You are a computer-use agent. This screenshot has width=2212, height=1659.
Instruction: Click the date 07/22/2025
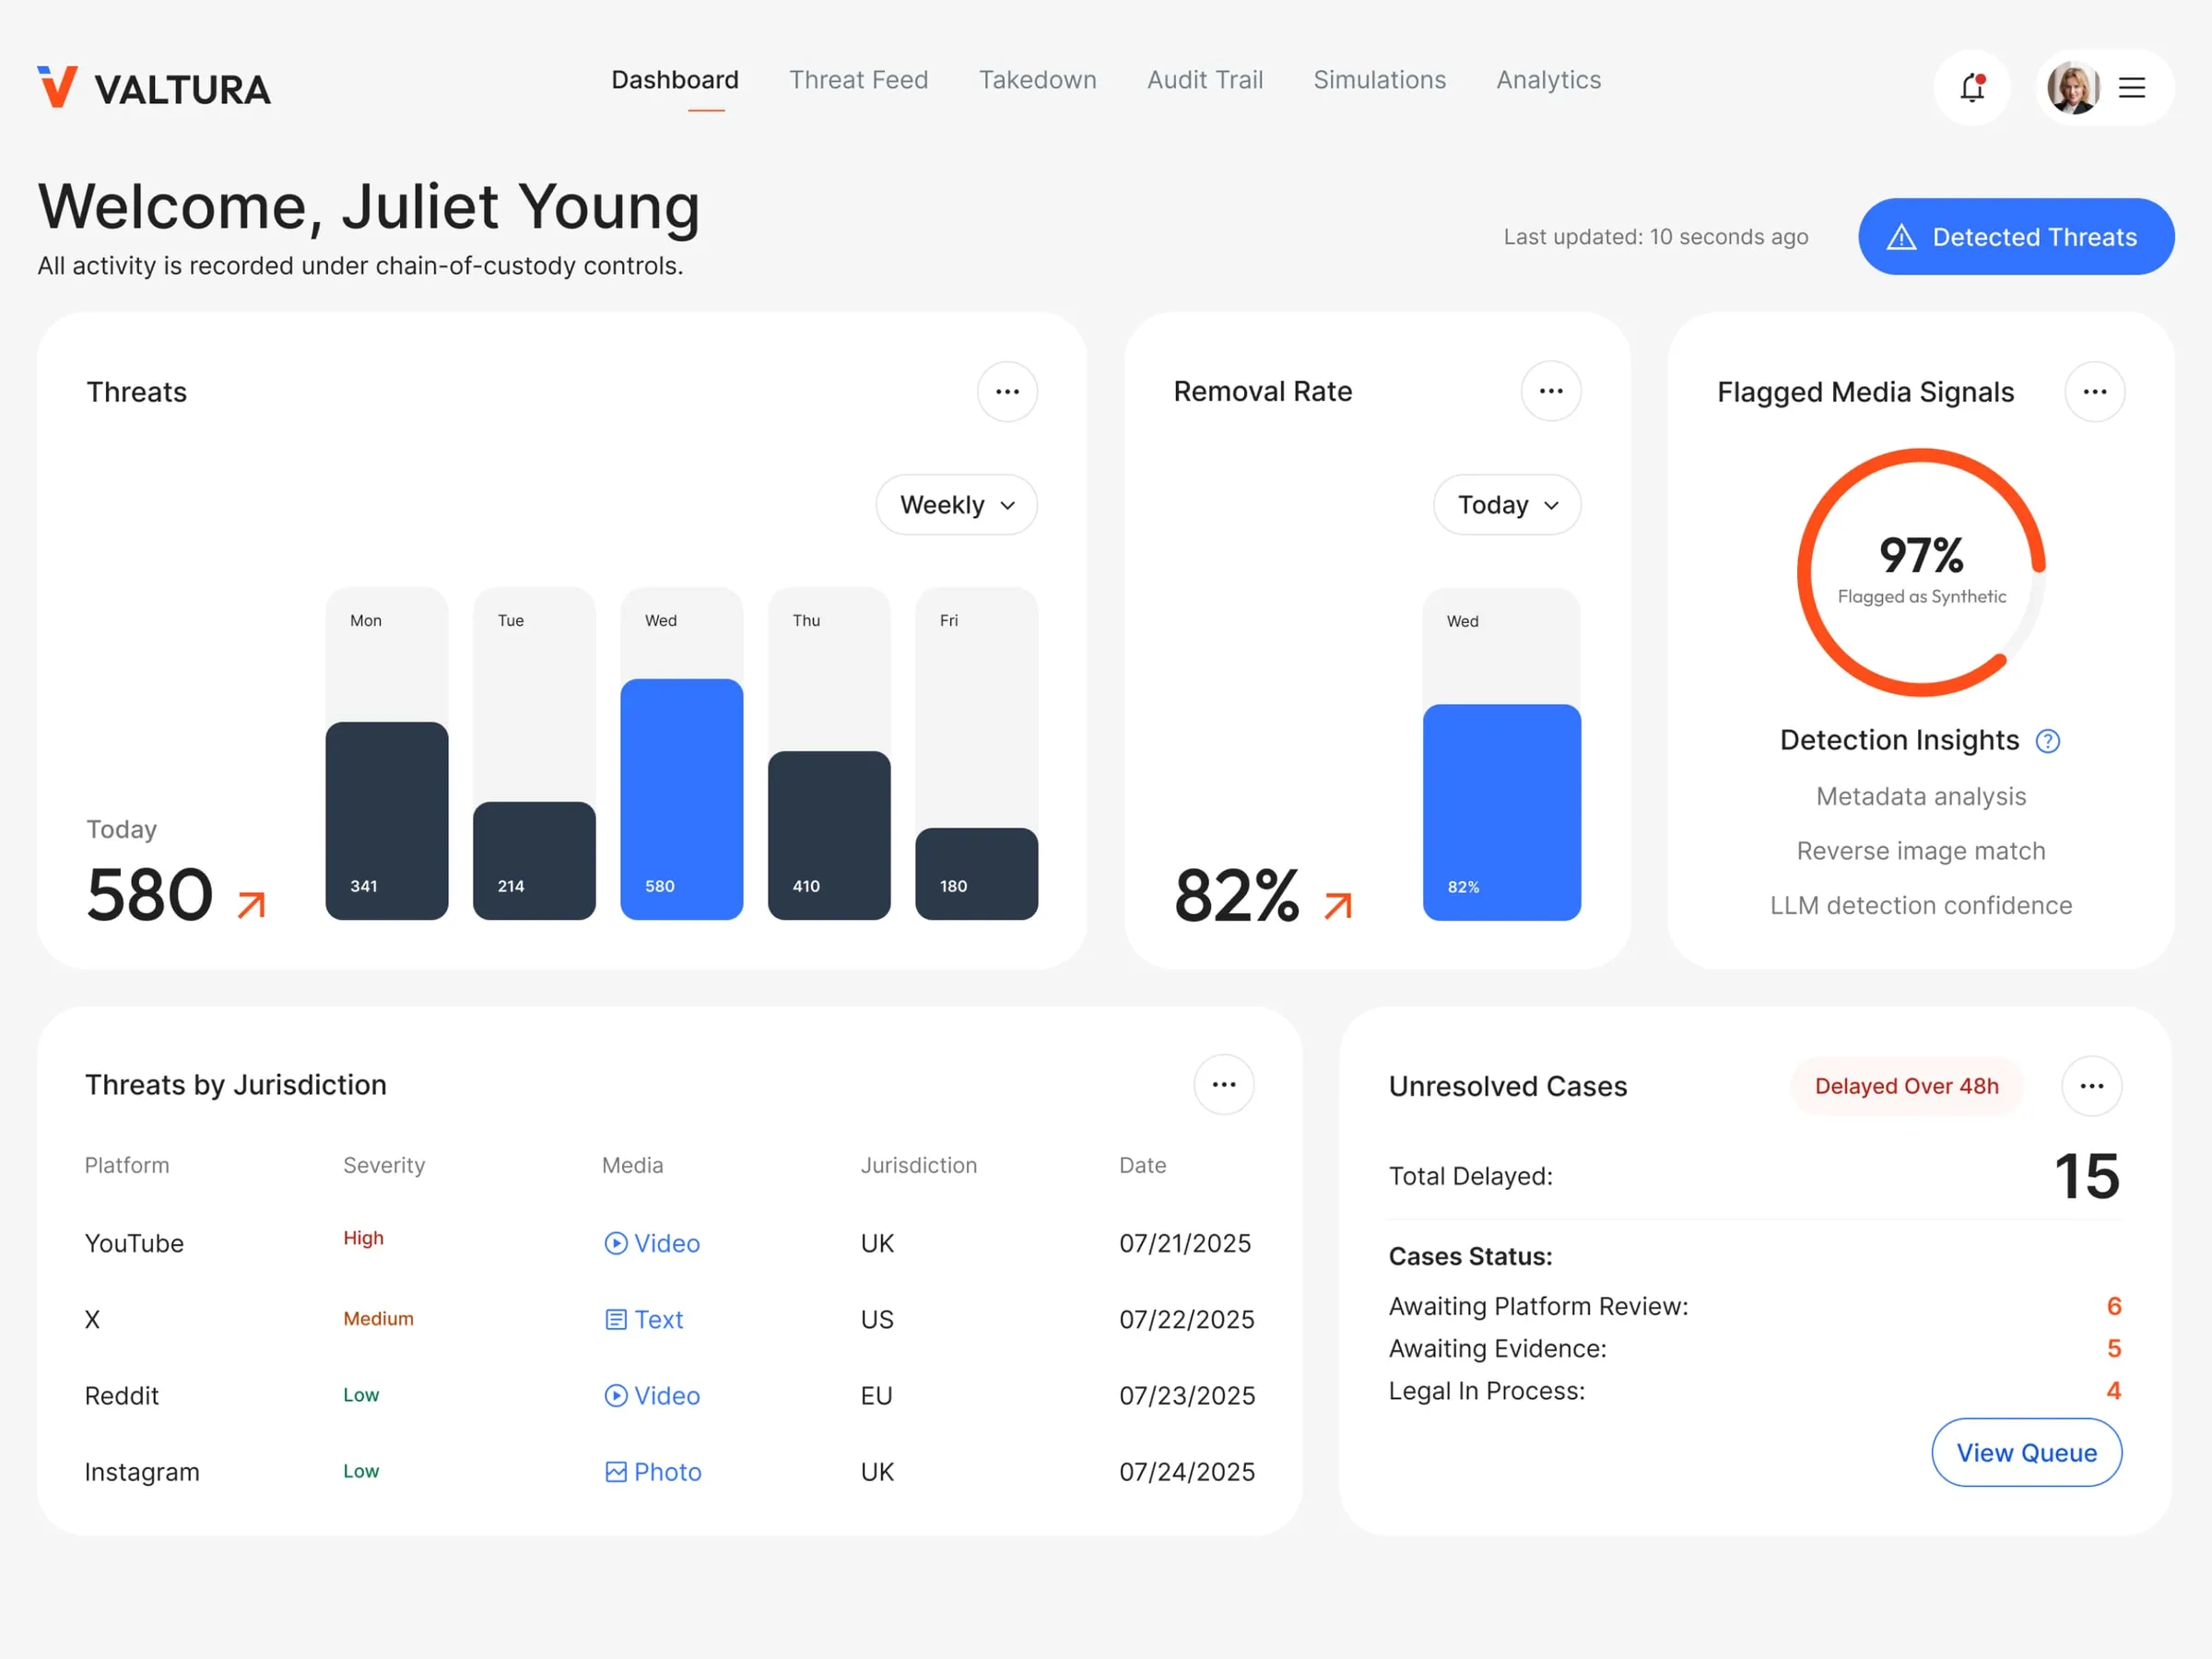pos(1187,1320)
